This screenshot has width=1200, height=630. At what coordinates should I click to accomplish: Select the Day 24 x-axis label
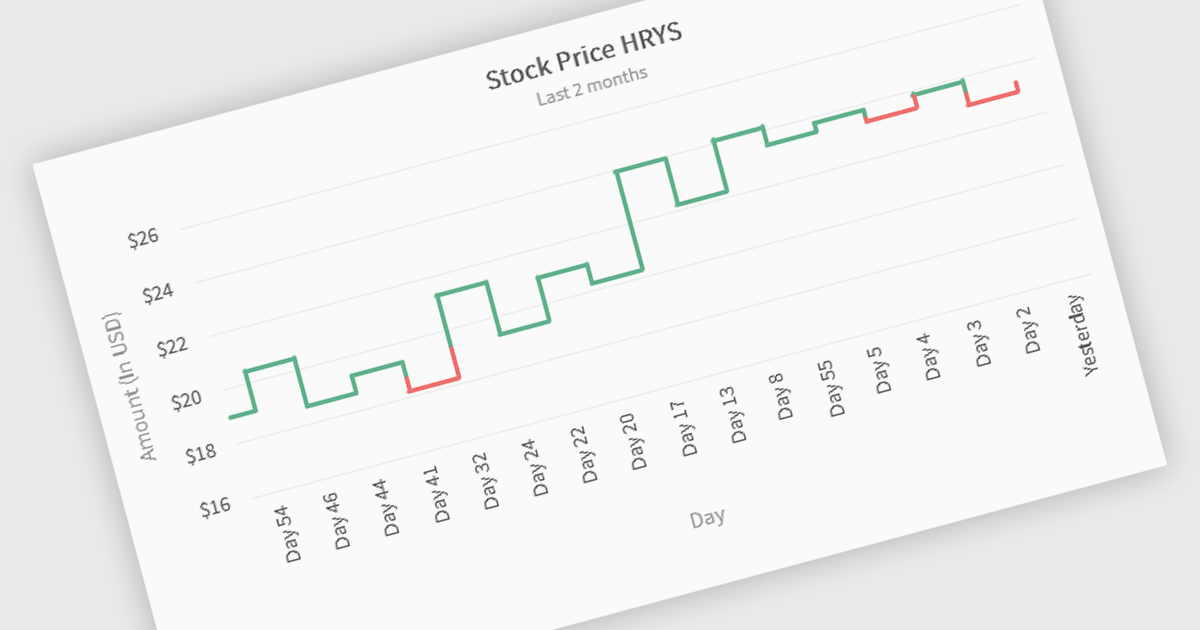pos(537,468)
